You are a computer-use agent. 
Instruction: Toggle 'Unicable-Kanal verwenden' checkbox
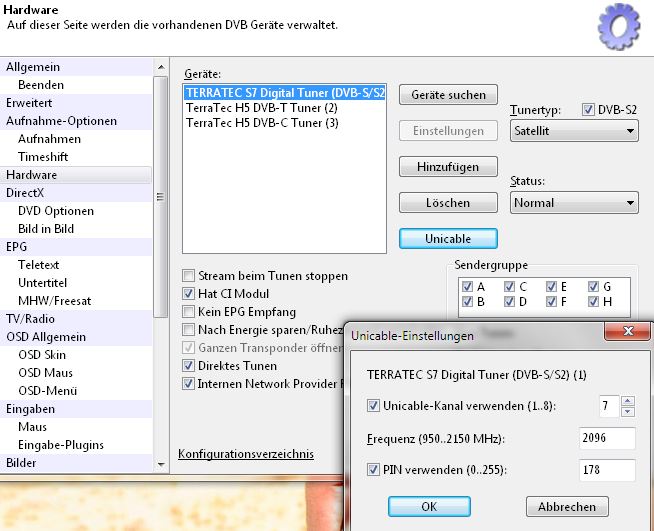pos(374,406)
